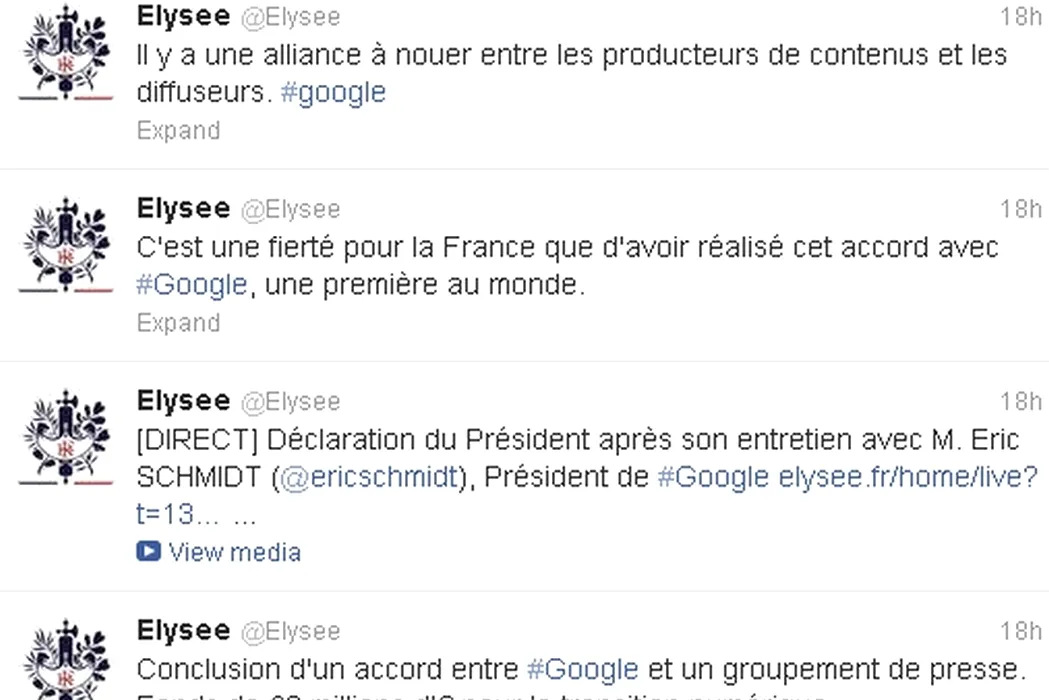Open #Google hashtag in the Conclusion tweet

582,668
